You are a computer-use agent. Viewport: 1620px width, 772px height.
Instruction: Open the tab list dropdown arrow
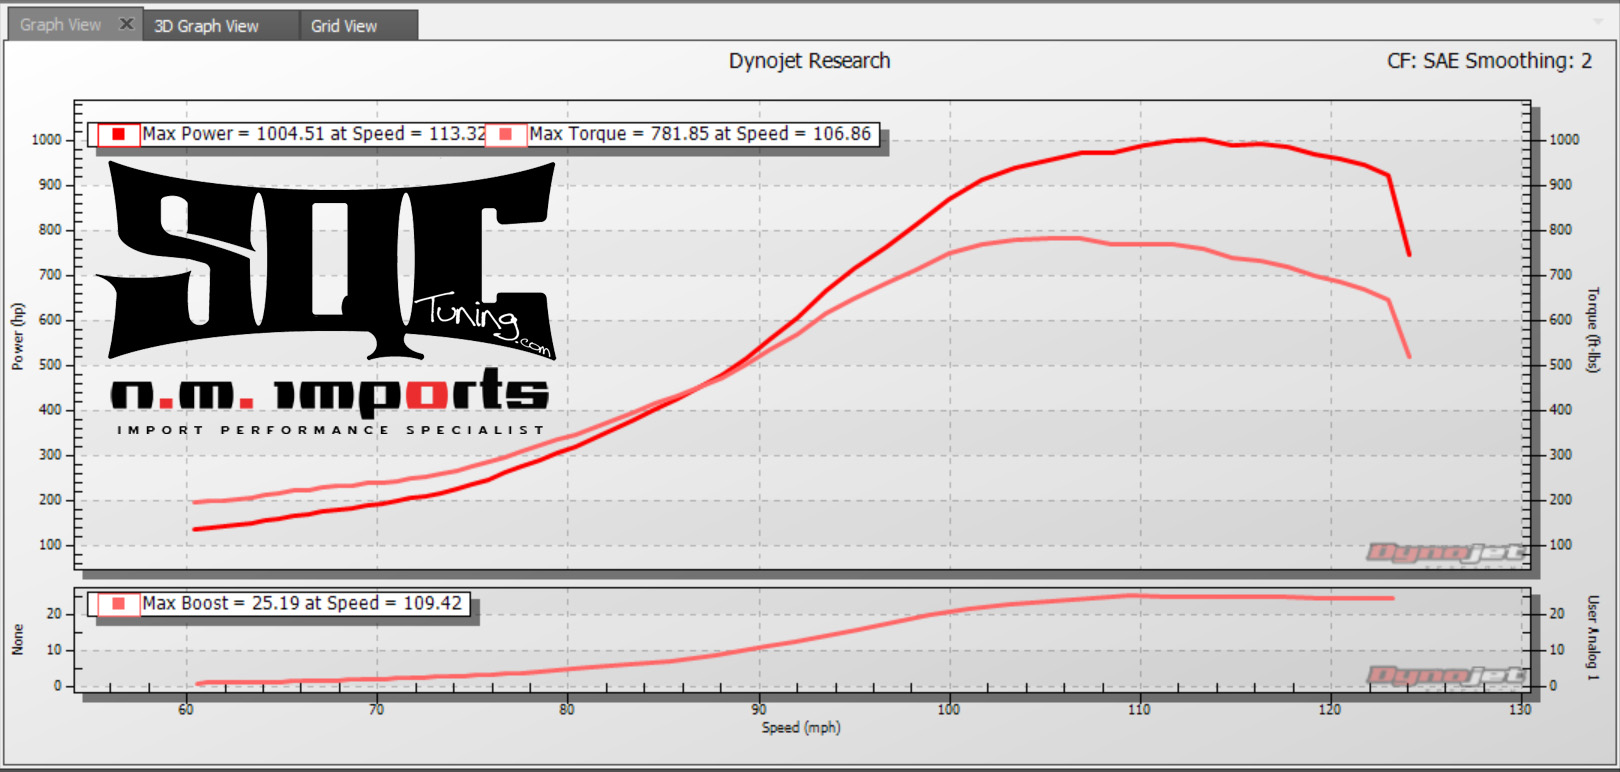tap(1597, 21)
